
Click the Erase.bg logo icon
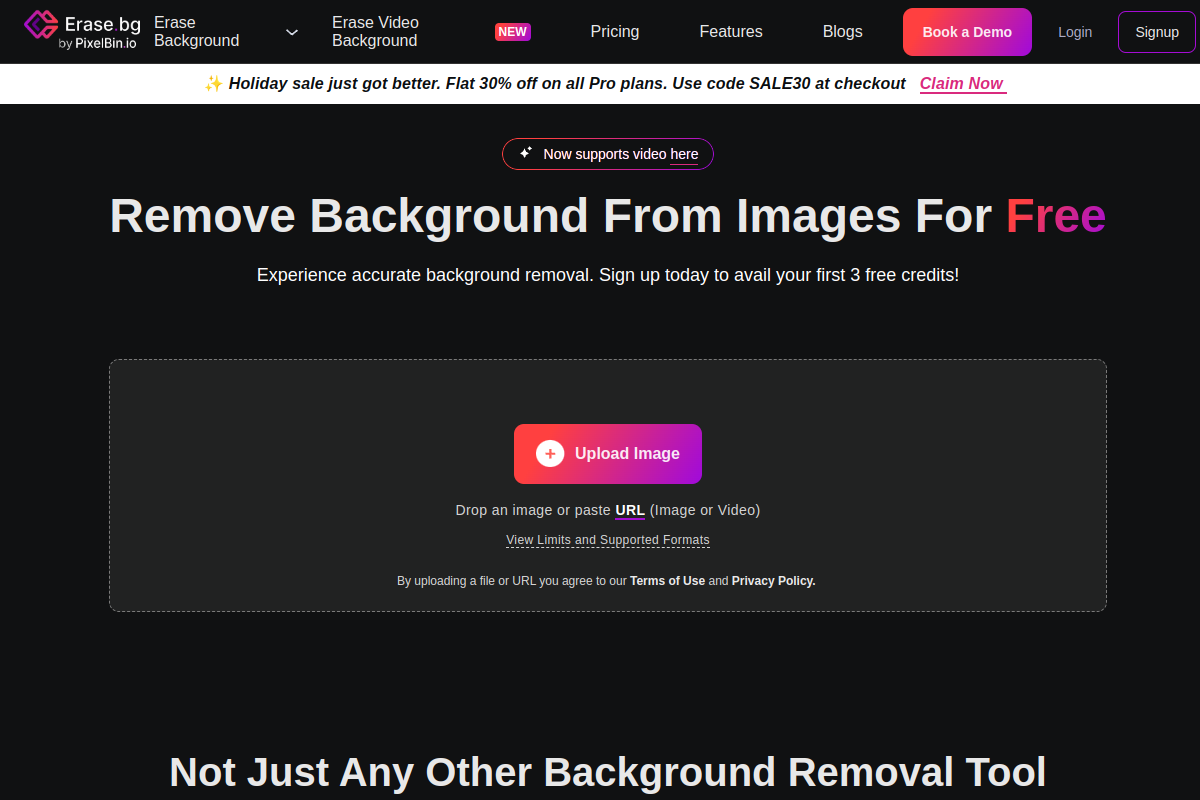point(41,24)
